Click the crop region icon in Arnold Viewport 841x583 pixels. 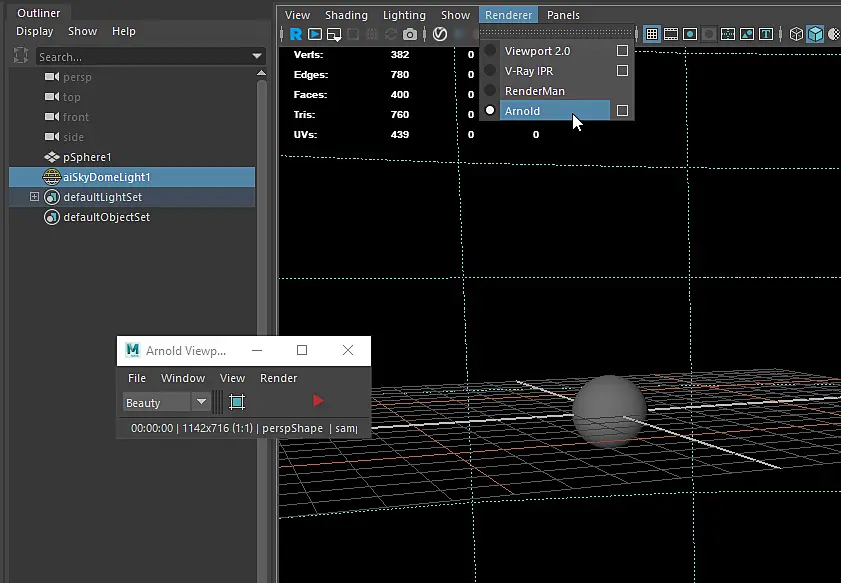click(237, 402)
